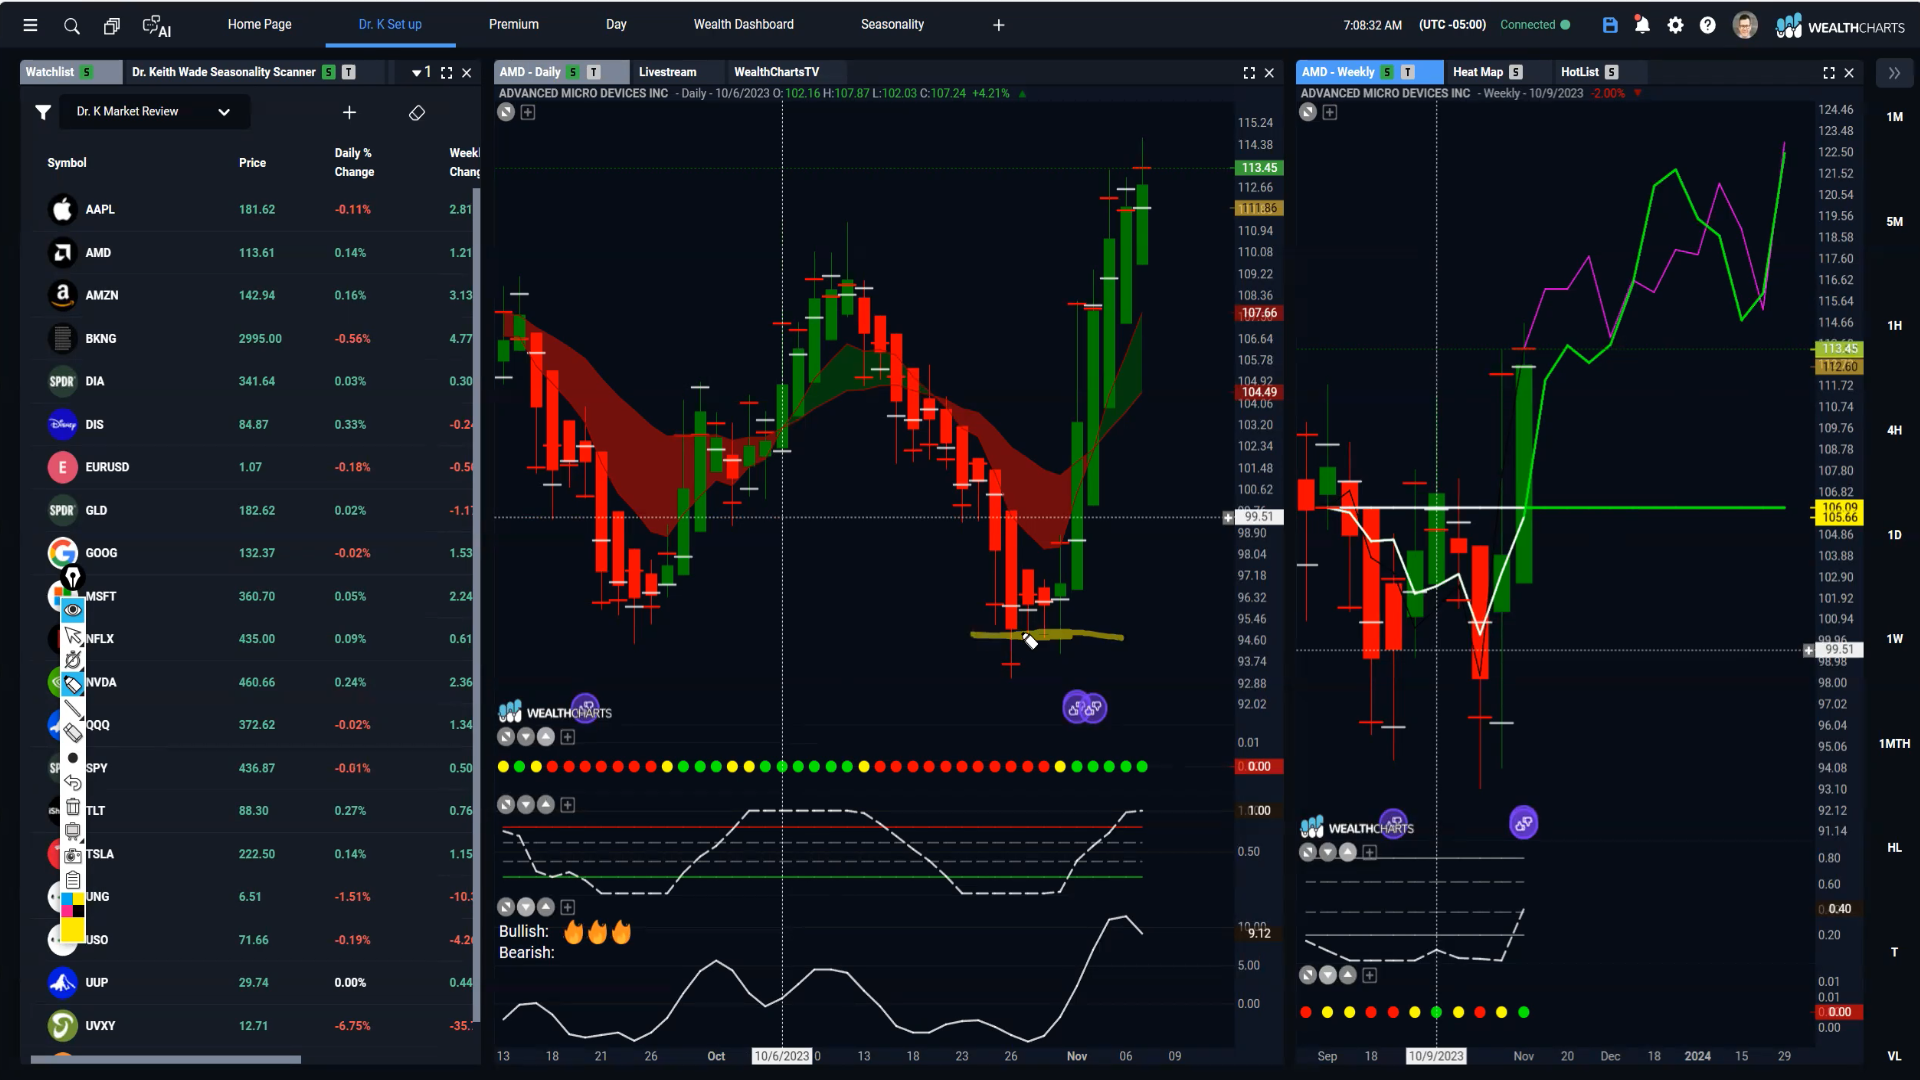Open the CMYK color palette swatch

click(73, 905)
